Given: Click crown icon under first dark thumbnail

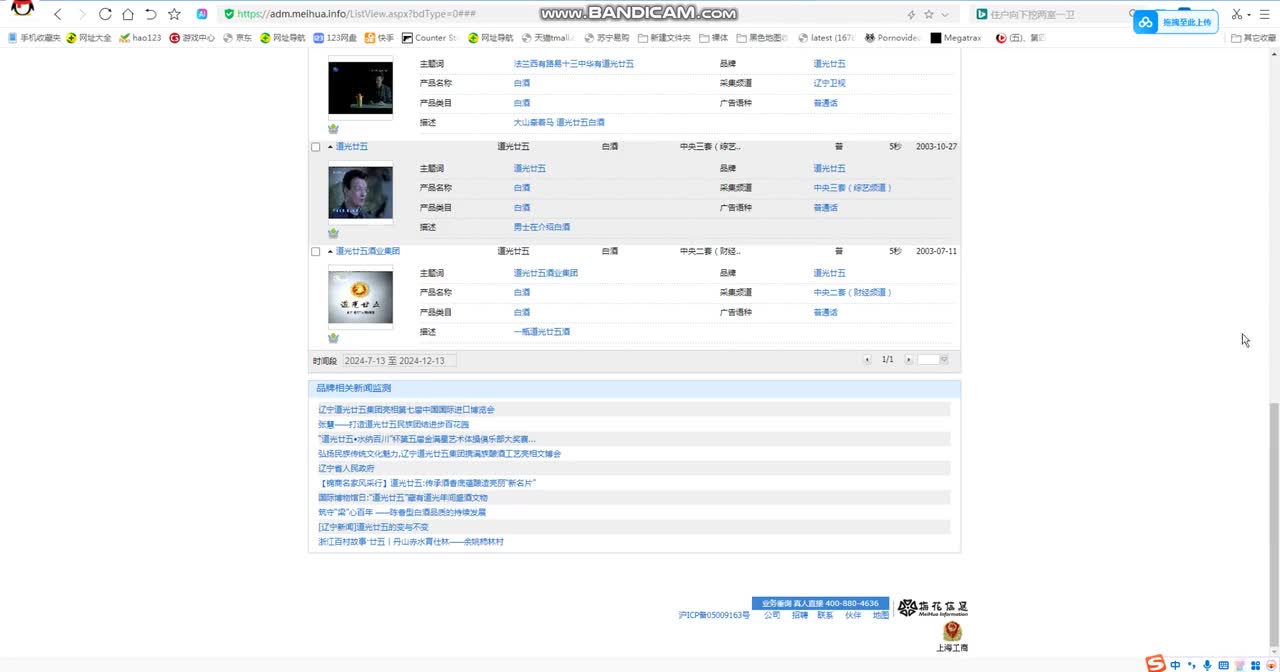Looking at the screenshot, I should coord(333,128).
